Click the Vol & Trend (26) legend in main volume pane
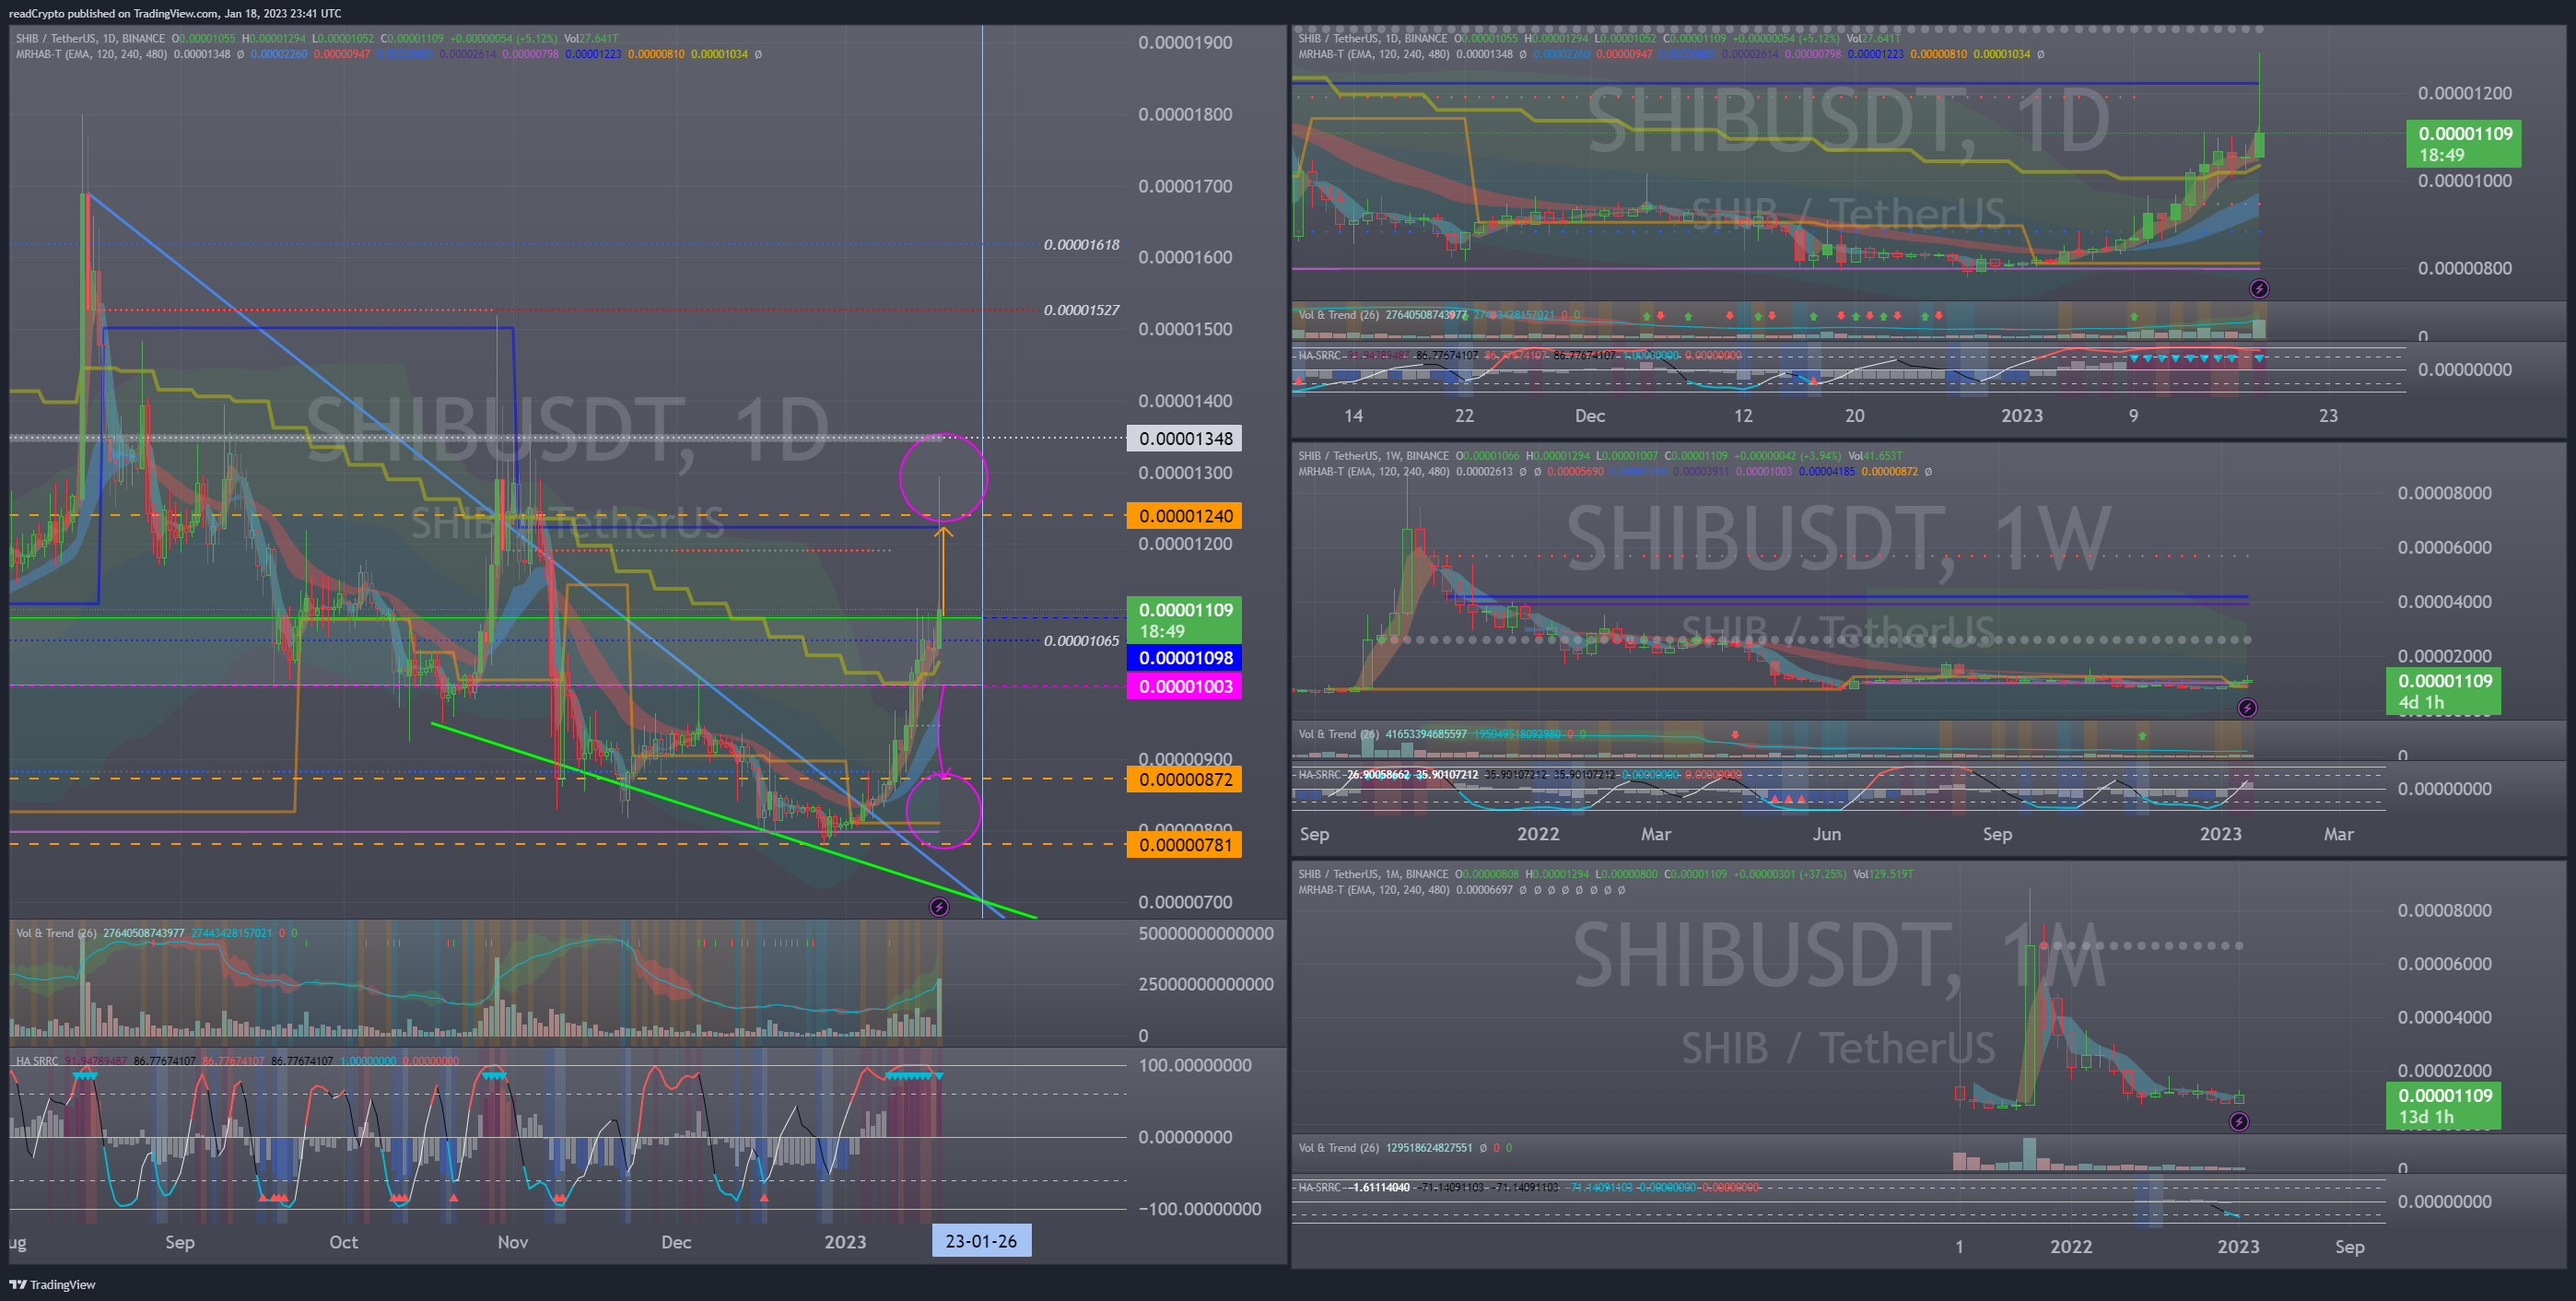The image size is (2576, 1301). click(56, 933)
